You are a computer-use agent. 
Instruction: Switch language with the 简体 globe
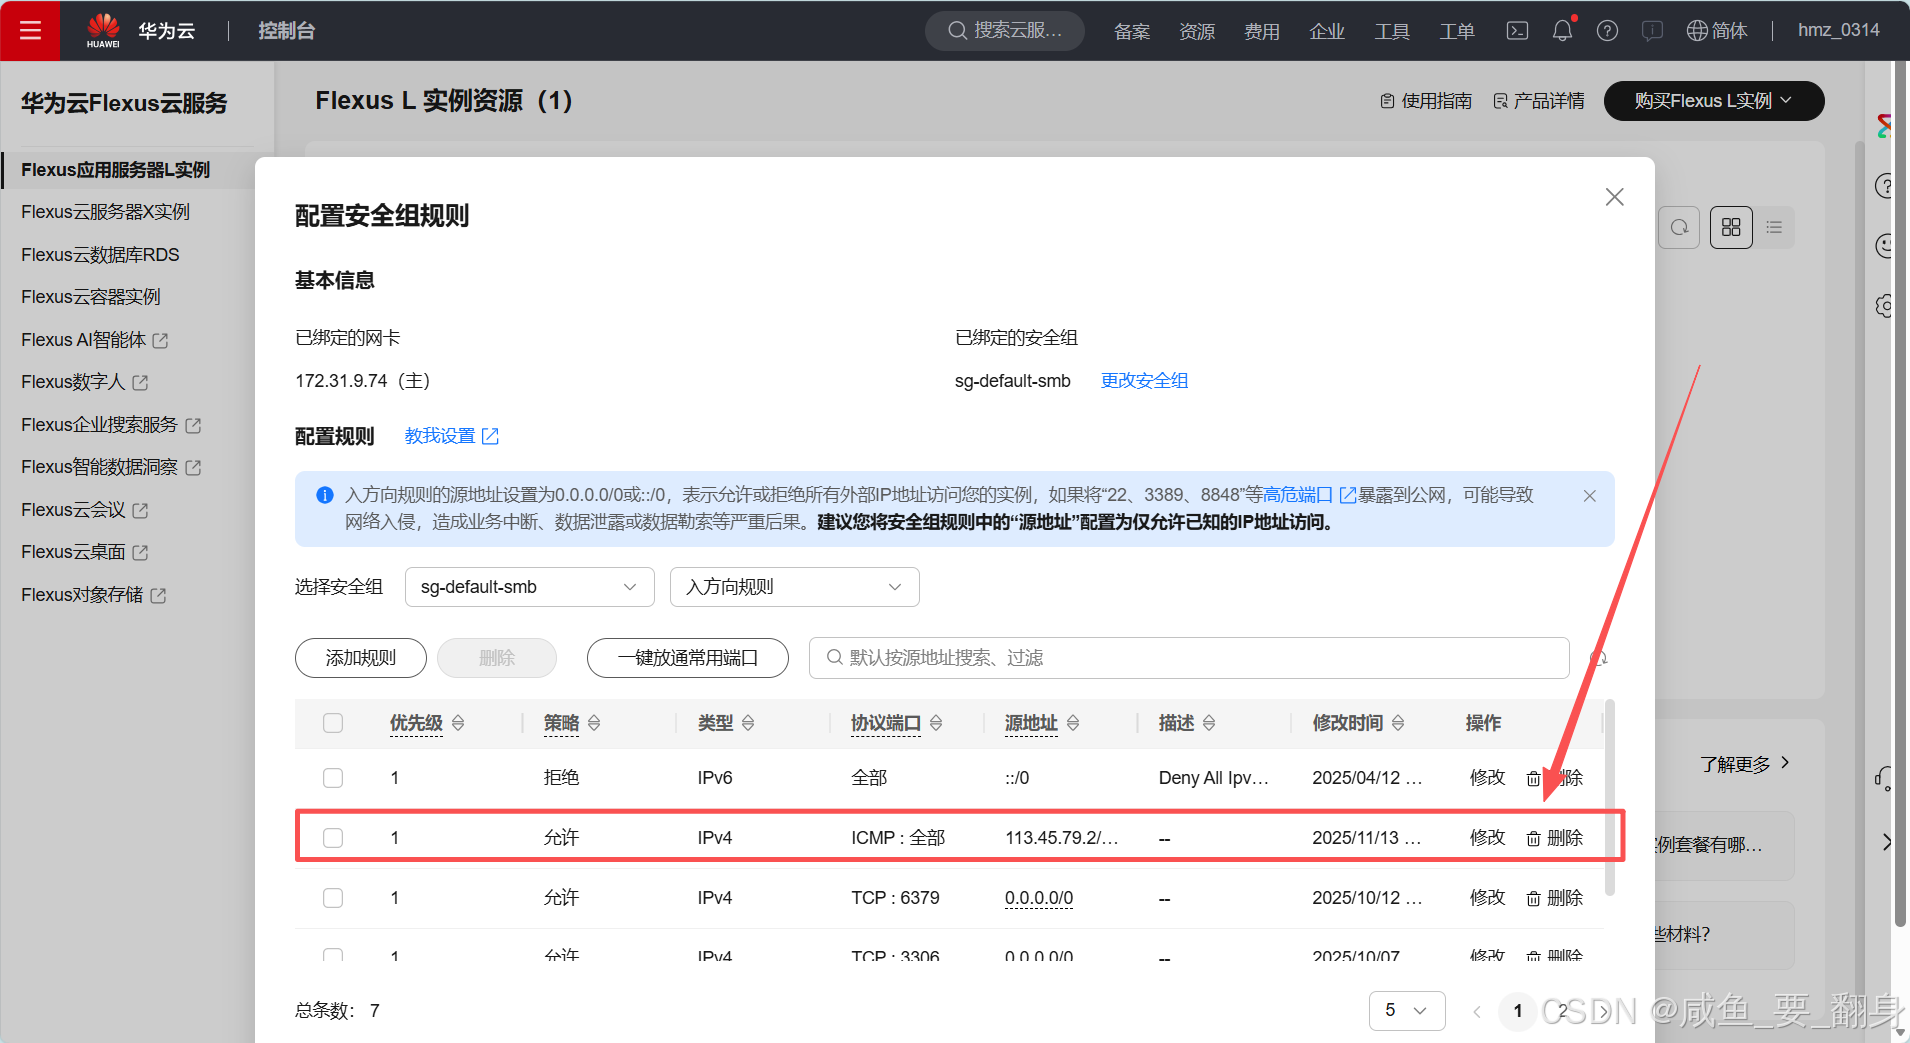click(x=1717, y=30)
